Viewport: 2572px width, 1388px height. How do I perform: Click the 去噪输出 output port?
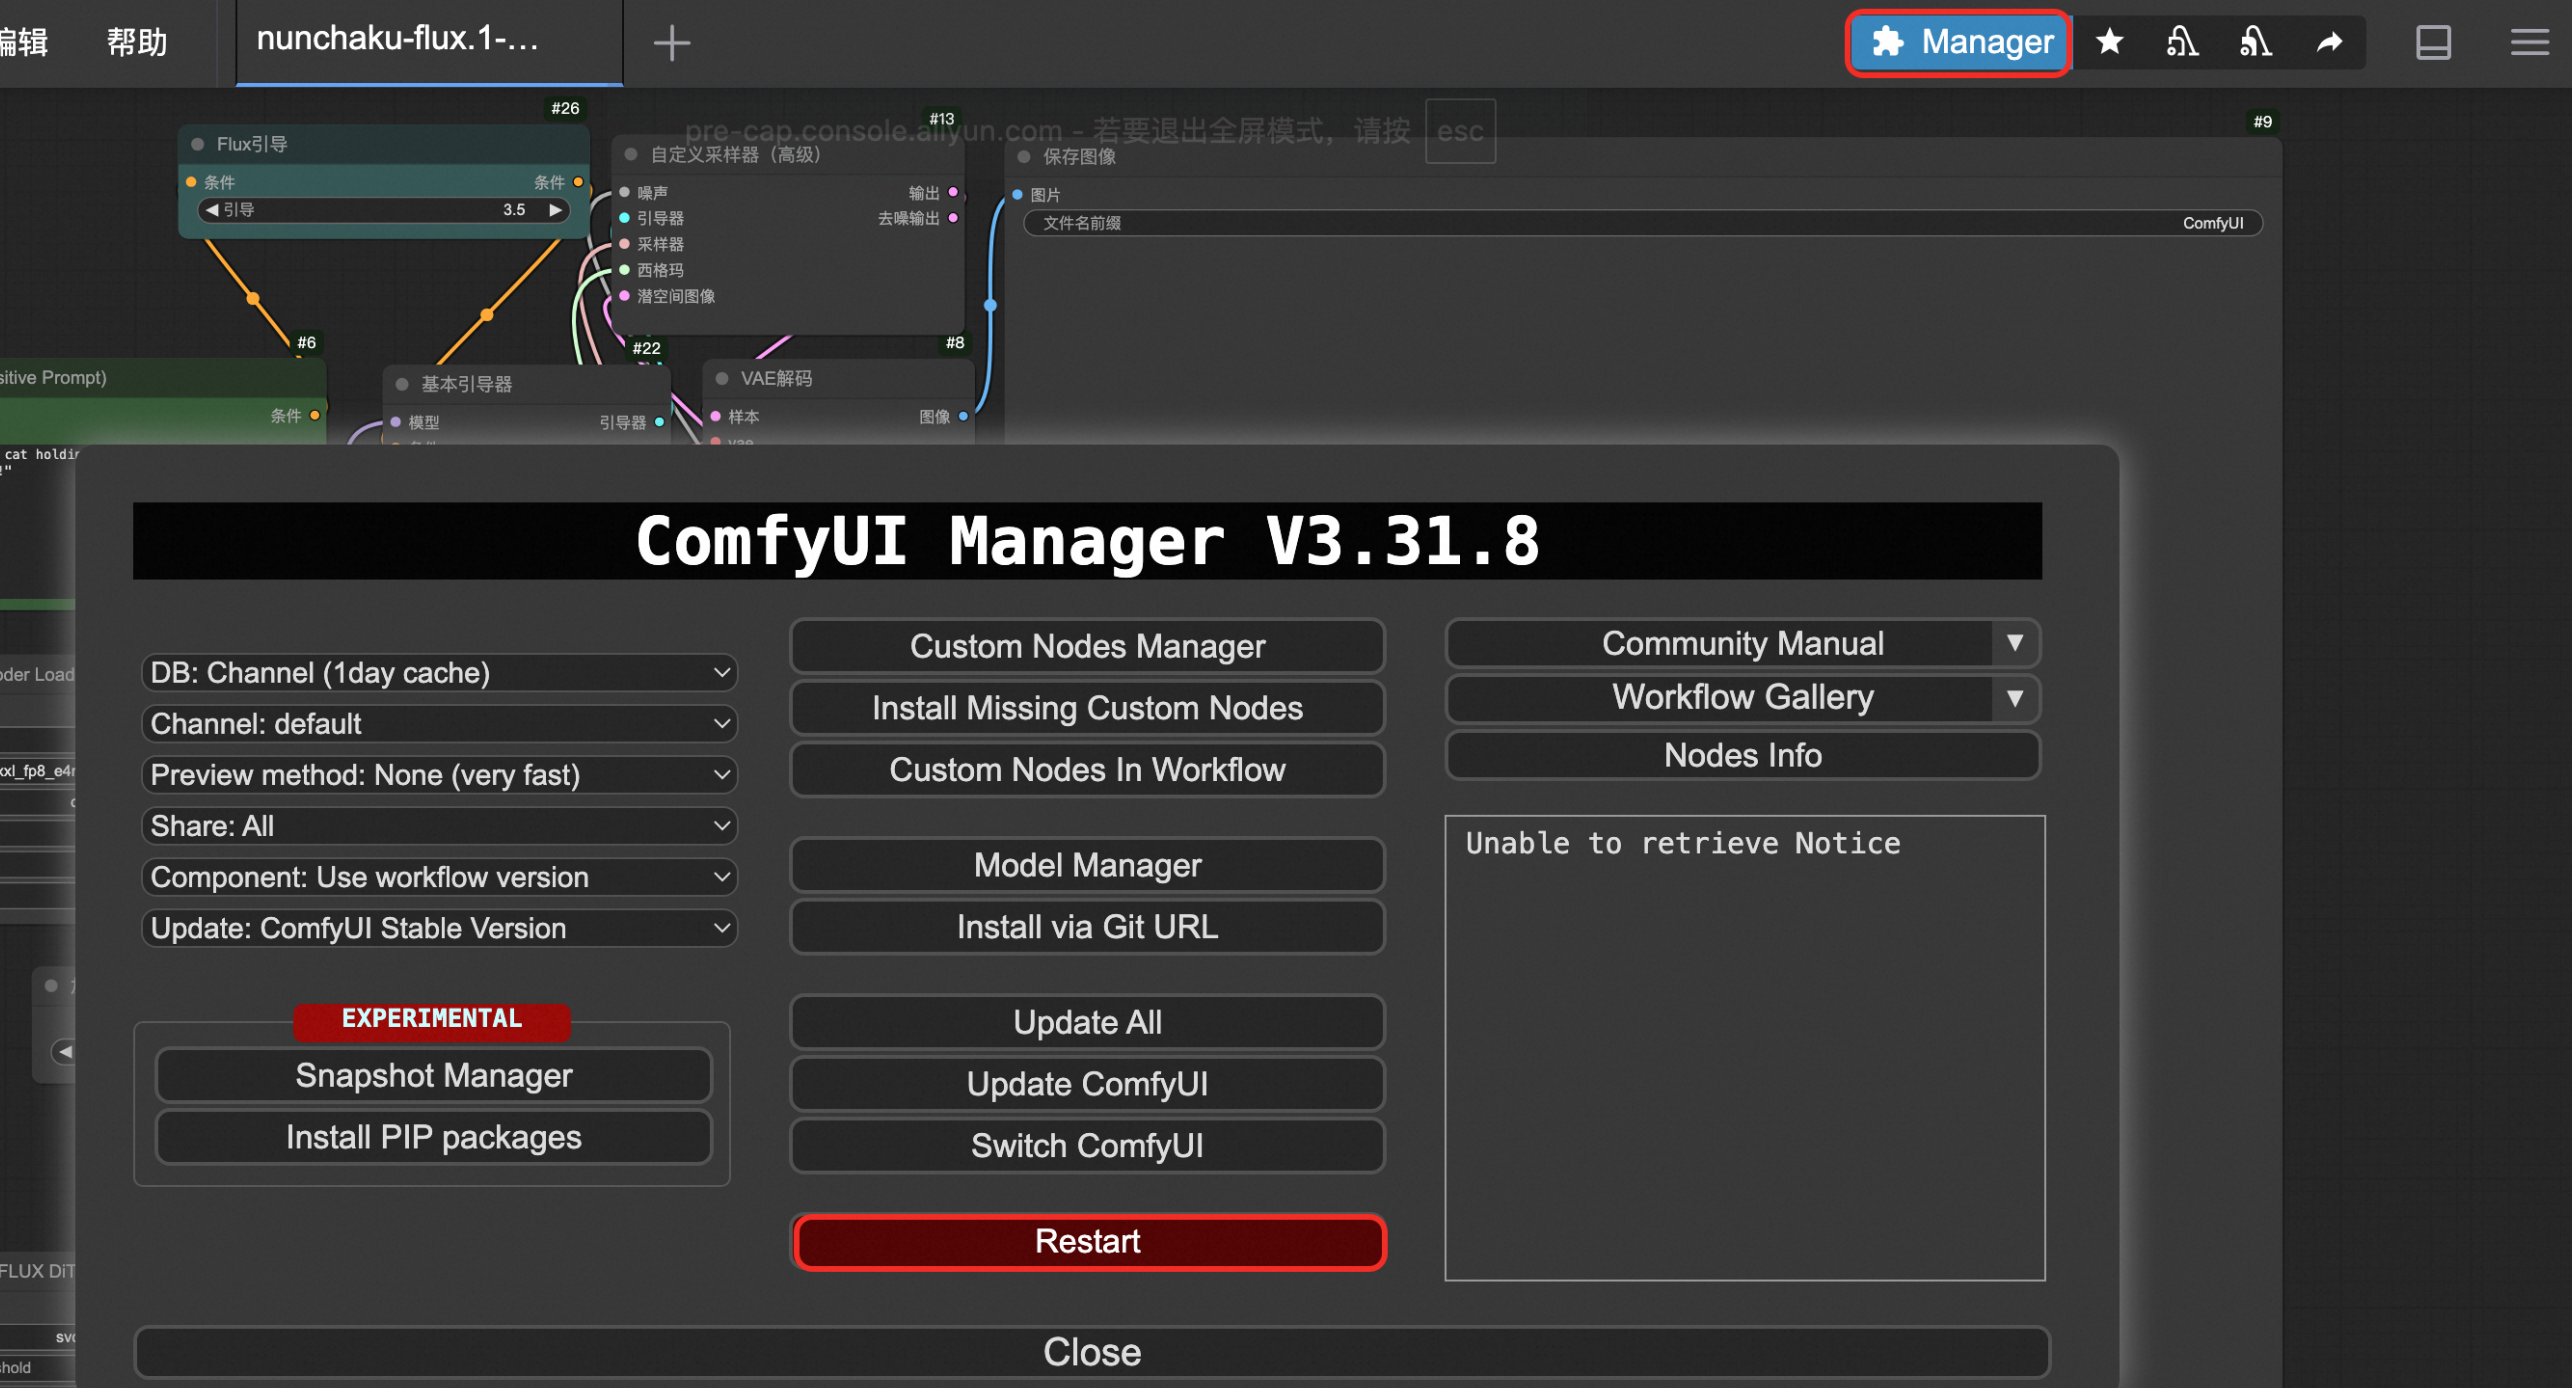953,218
